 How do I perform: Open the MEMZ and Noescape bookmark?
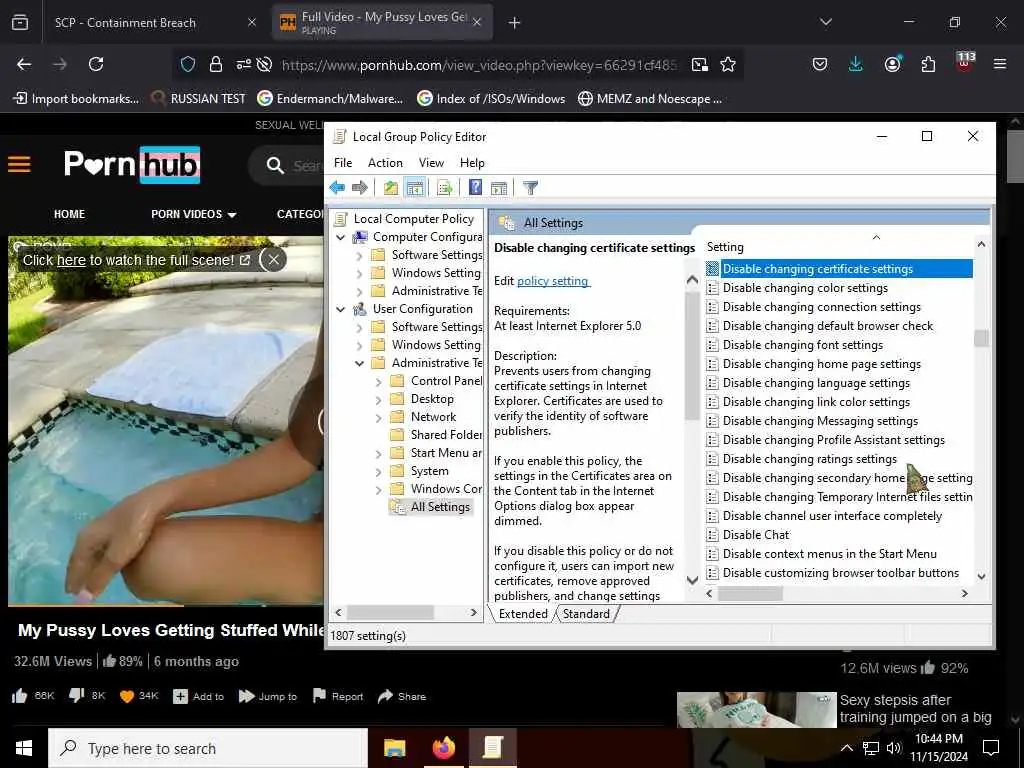tap(650, 99)
